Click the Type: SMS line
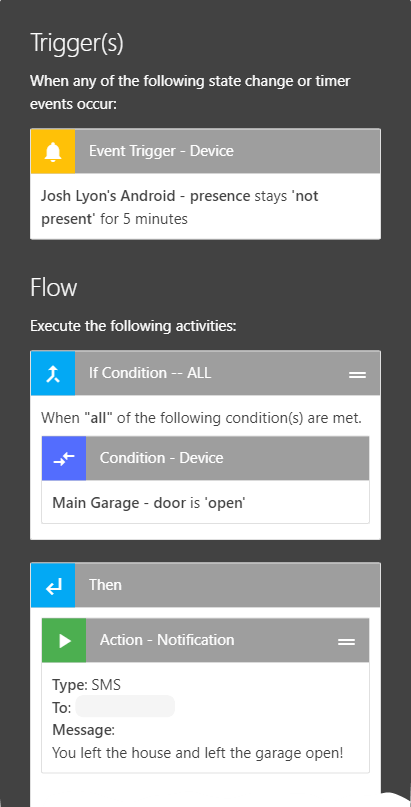Screen dimensions: 411x807 (86, 685)
